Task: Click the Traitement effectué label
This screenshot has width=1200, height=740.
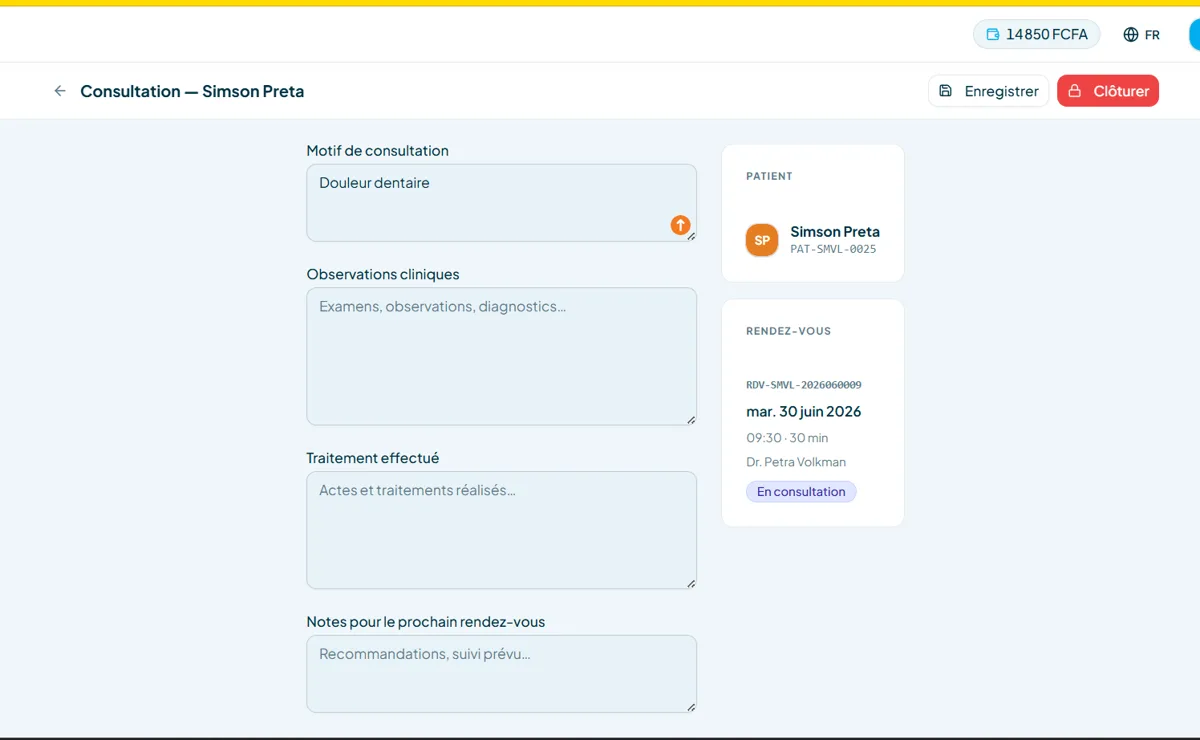Action: pyautogui.click(x=373, y=458)
